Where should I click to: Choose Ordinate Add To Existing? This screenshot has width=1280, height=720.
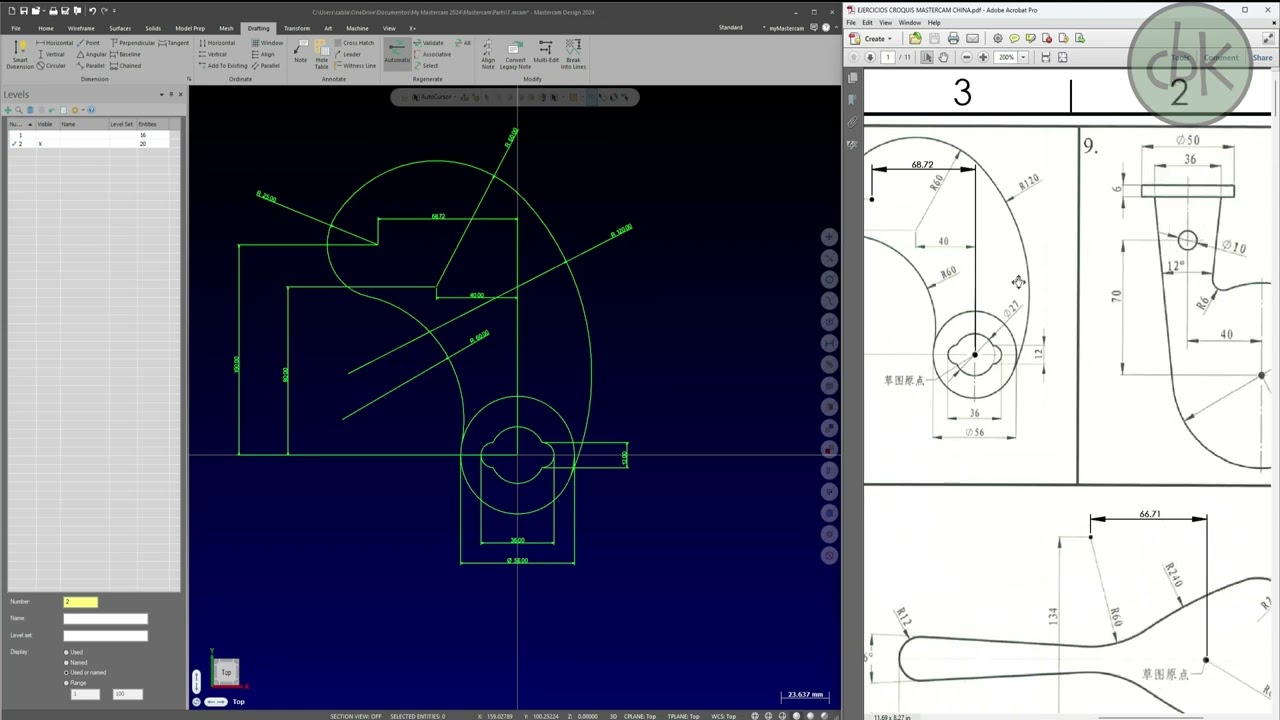223,66
